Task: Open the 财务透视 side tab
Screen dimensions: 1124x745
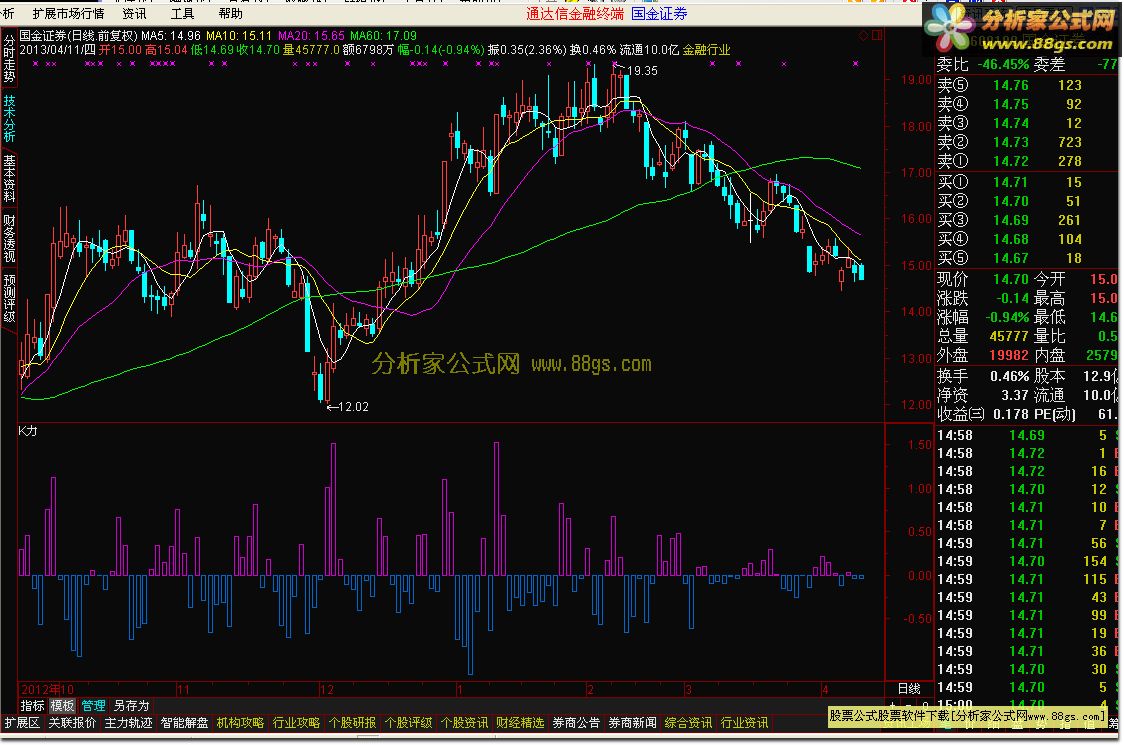Action: click(9, 238)
